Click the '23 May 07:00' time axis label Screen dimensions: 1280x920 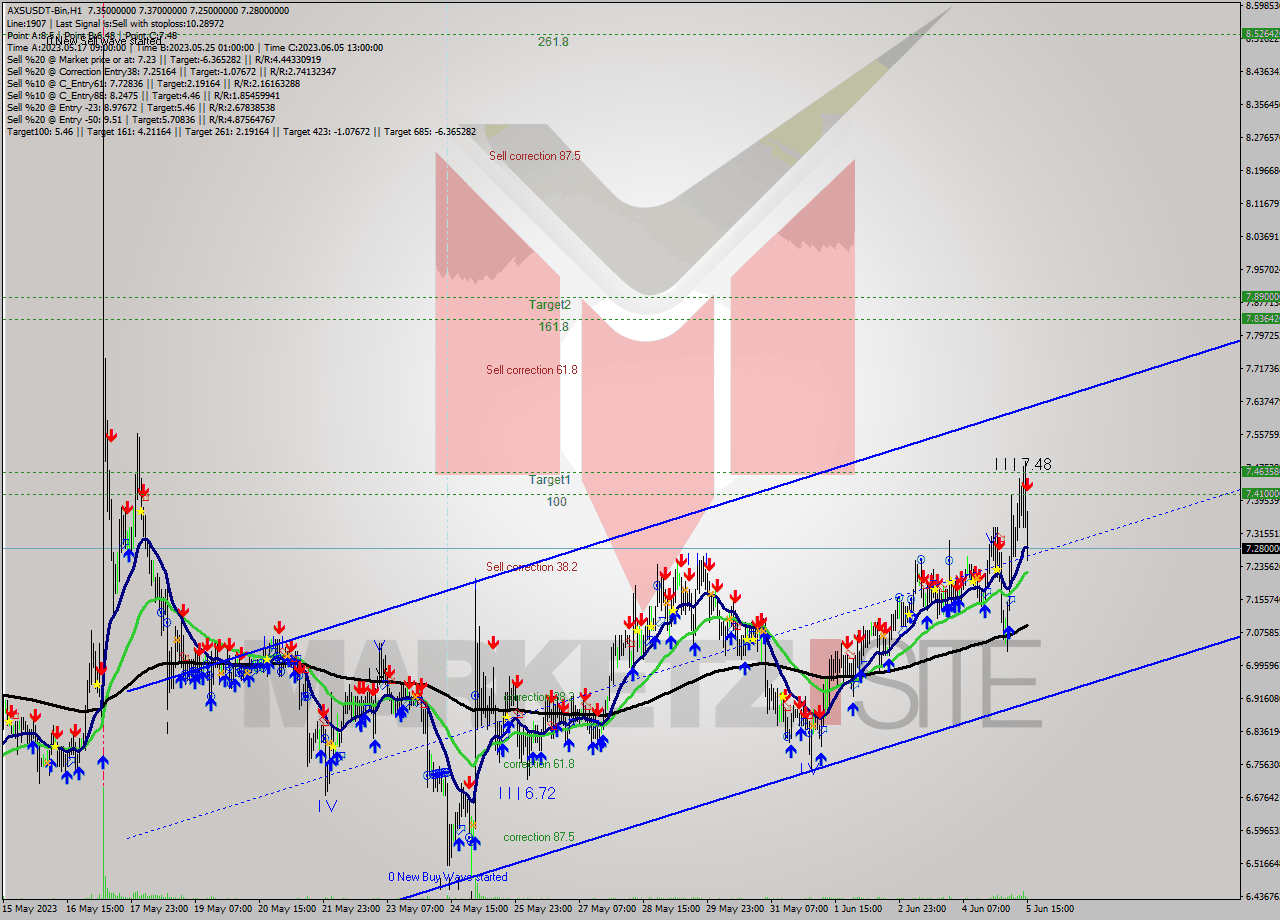[x=415, y=909]
